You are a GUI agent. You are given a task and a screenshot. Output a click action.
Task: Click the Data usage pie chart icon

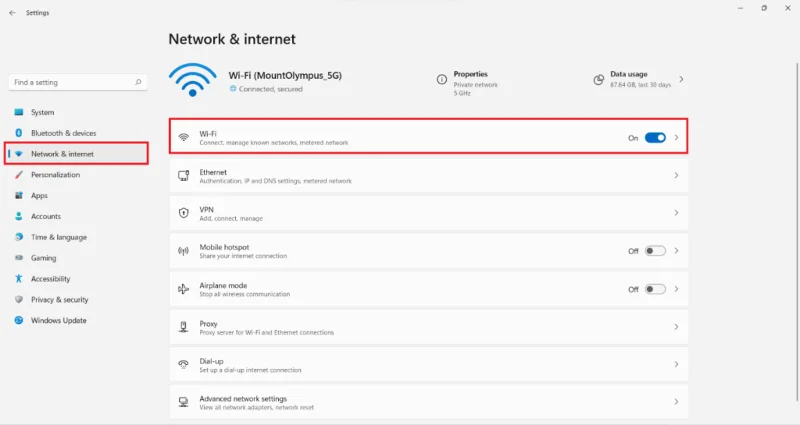click(598, 80)
